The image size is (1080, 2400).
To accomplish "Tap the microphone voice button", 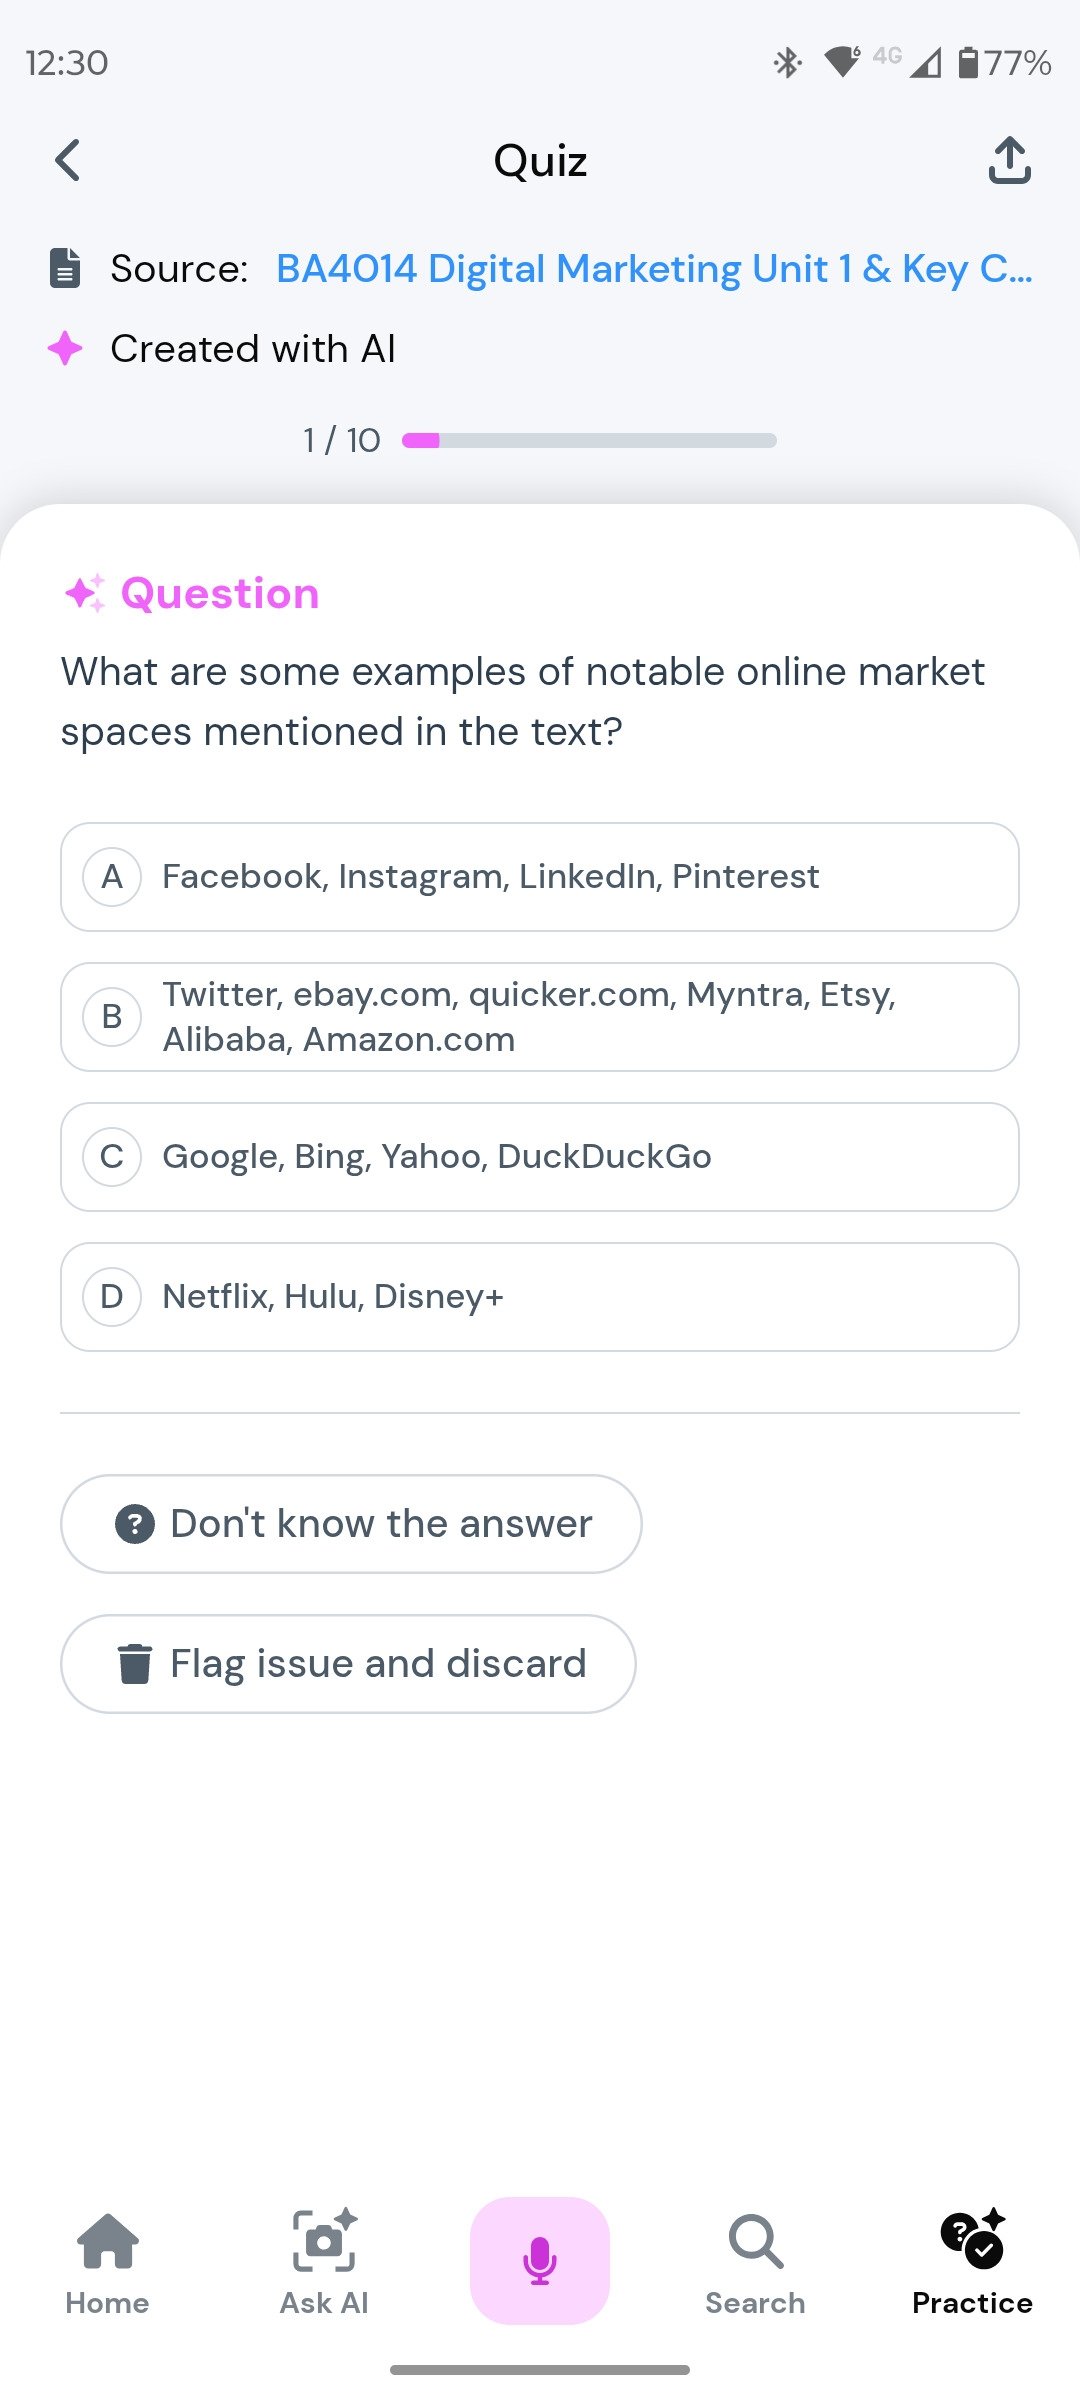I will pos(540,2260).
